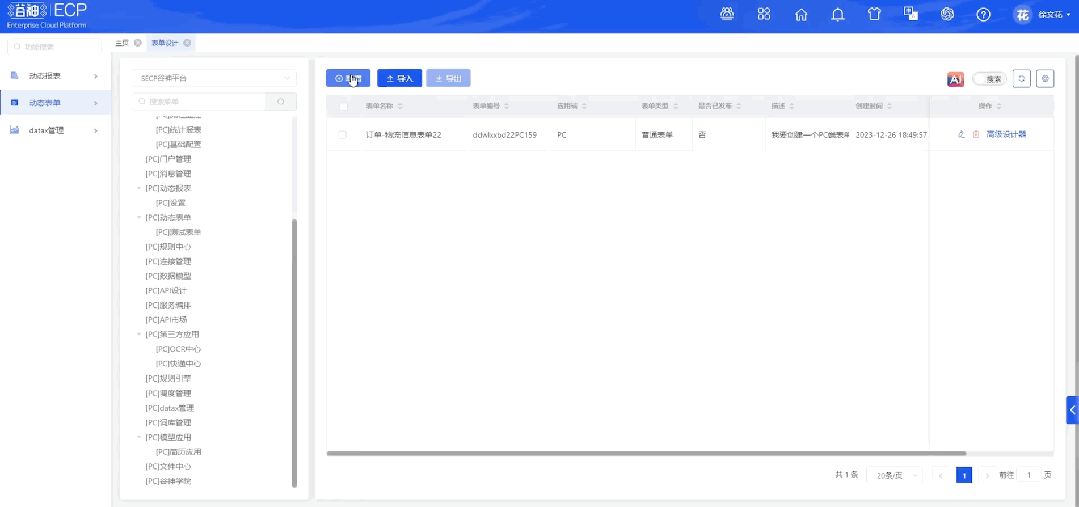Refresh the form table
The image size is (1079, 507).
[x=1022, y=78]
